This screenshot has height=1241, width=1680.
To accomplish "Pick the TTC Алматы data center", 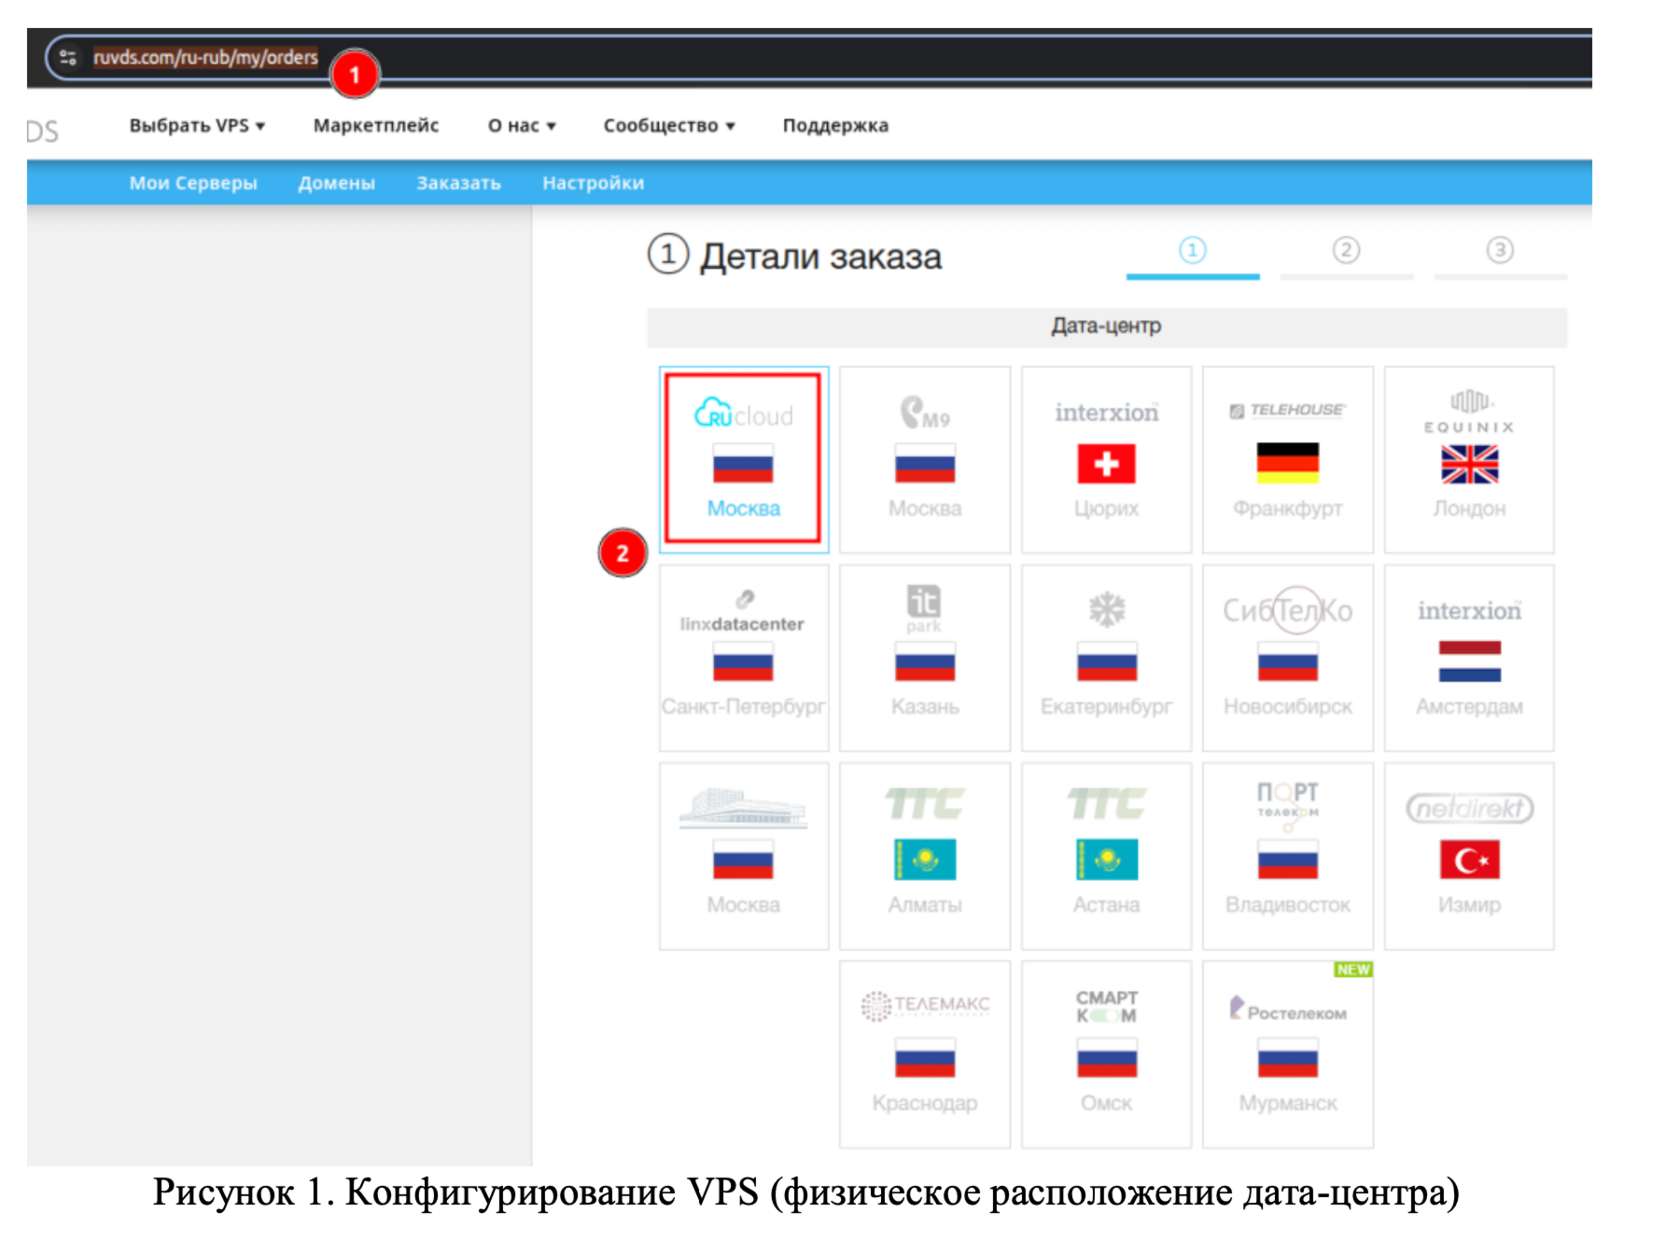I will pyautogui.click(x=925, y=856).
